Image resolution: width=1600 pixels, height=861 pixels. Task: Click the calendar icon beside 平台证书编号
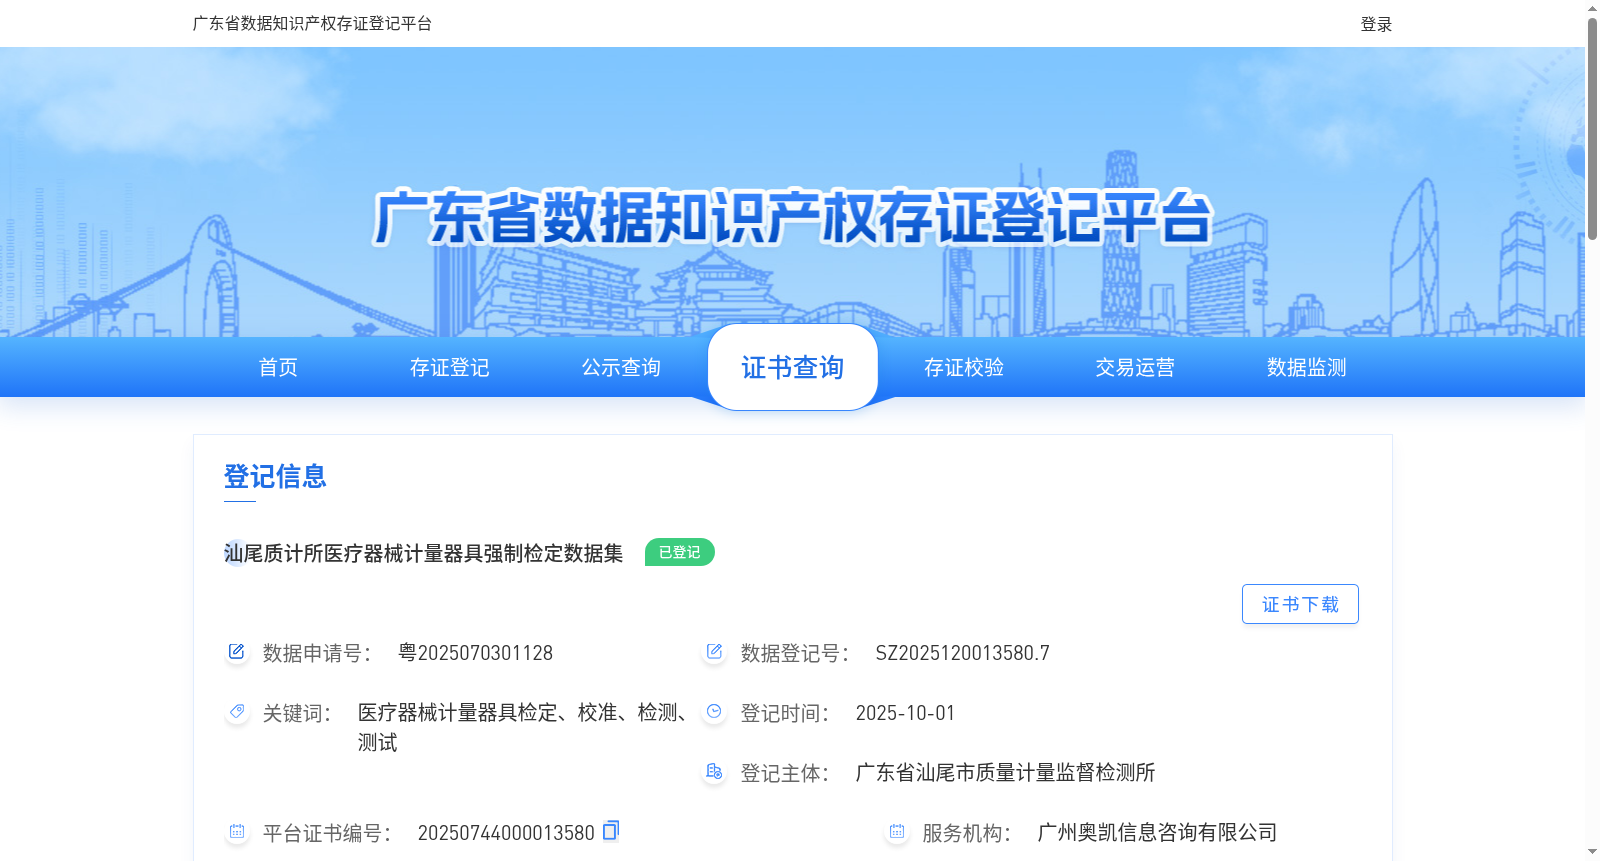[236, 832]
